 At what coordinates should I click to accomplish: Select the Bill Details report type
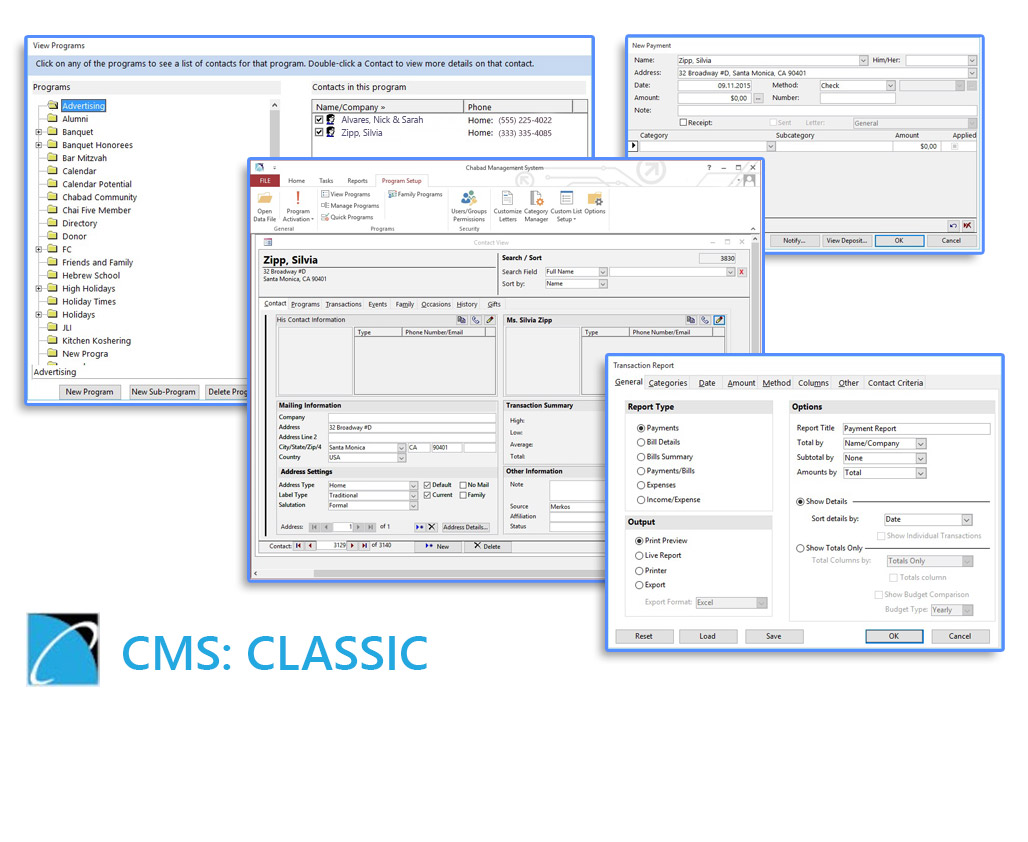pyautogui.click(x=641, y=442)
